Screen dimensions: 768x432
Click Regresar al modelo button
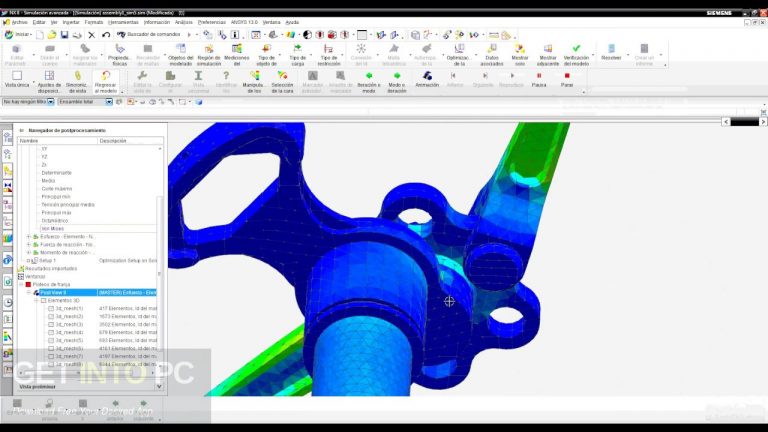(x=106, y=82)
